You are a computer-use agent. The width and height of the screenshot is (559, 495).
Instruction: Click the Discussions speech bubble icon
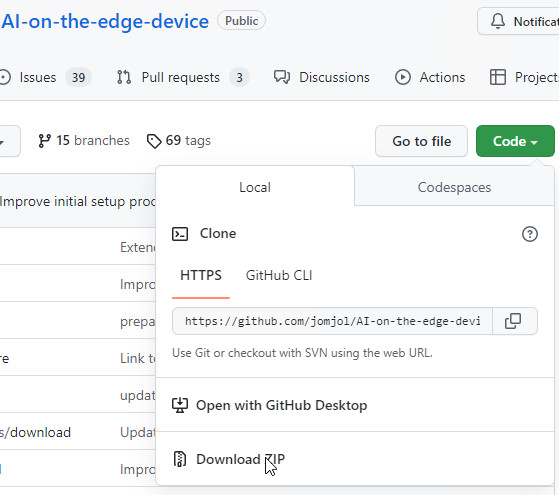click(x=282, y=77)
